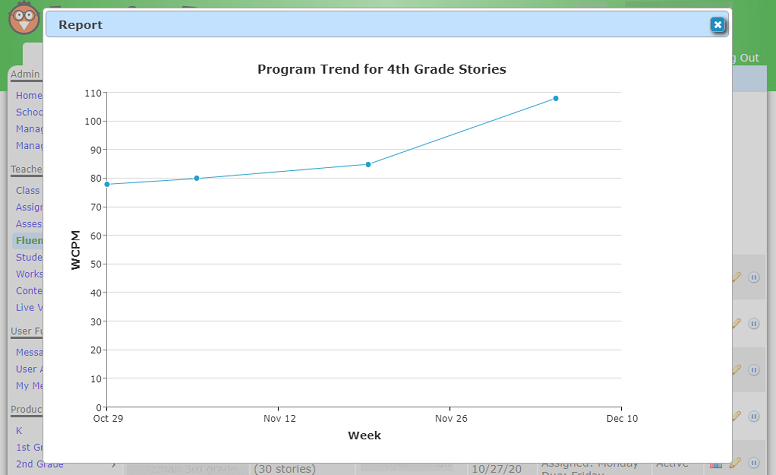Click the chart data point at 80 WCPM
Viewport: 776px width, 475px height.
[x=196, y=178]
